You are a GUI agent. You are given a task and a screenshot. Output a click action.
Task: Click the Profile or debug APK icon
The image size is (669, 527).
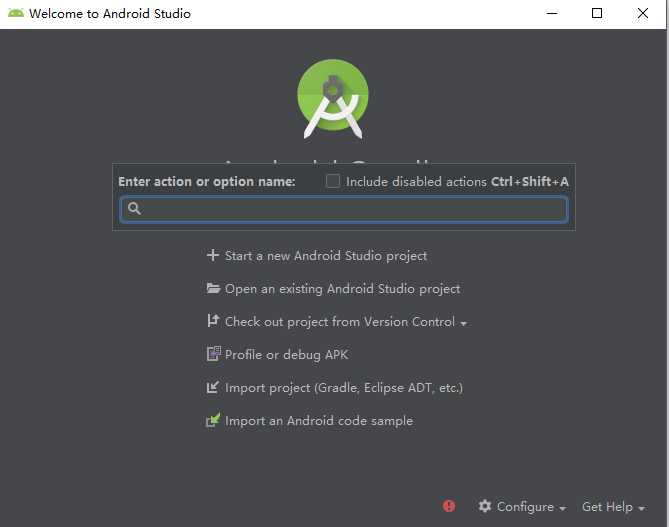click(212, 354)
